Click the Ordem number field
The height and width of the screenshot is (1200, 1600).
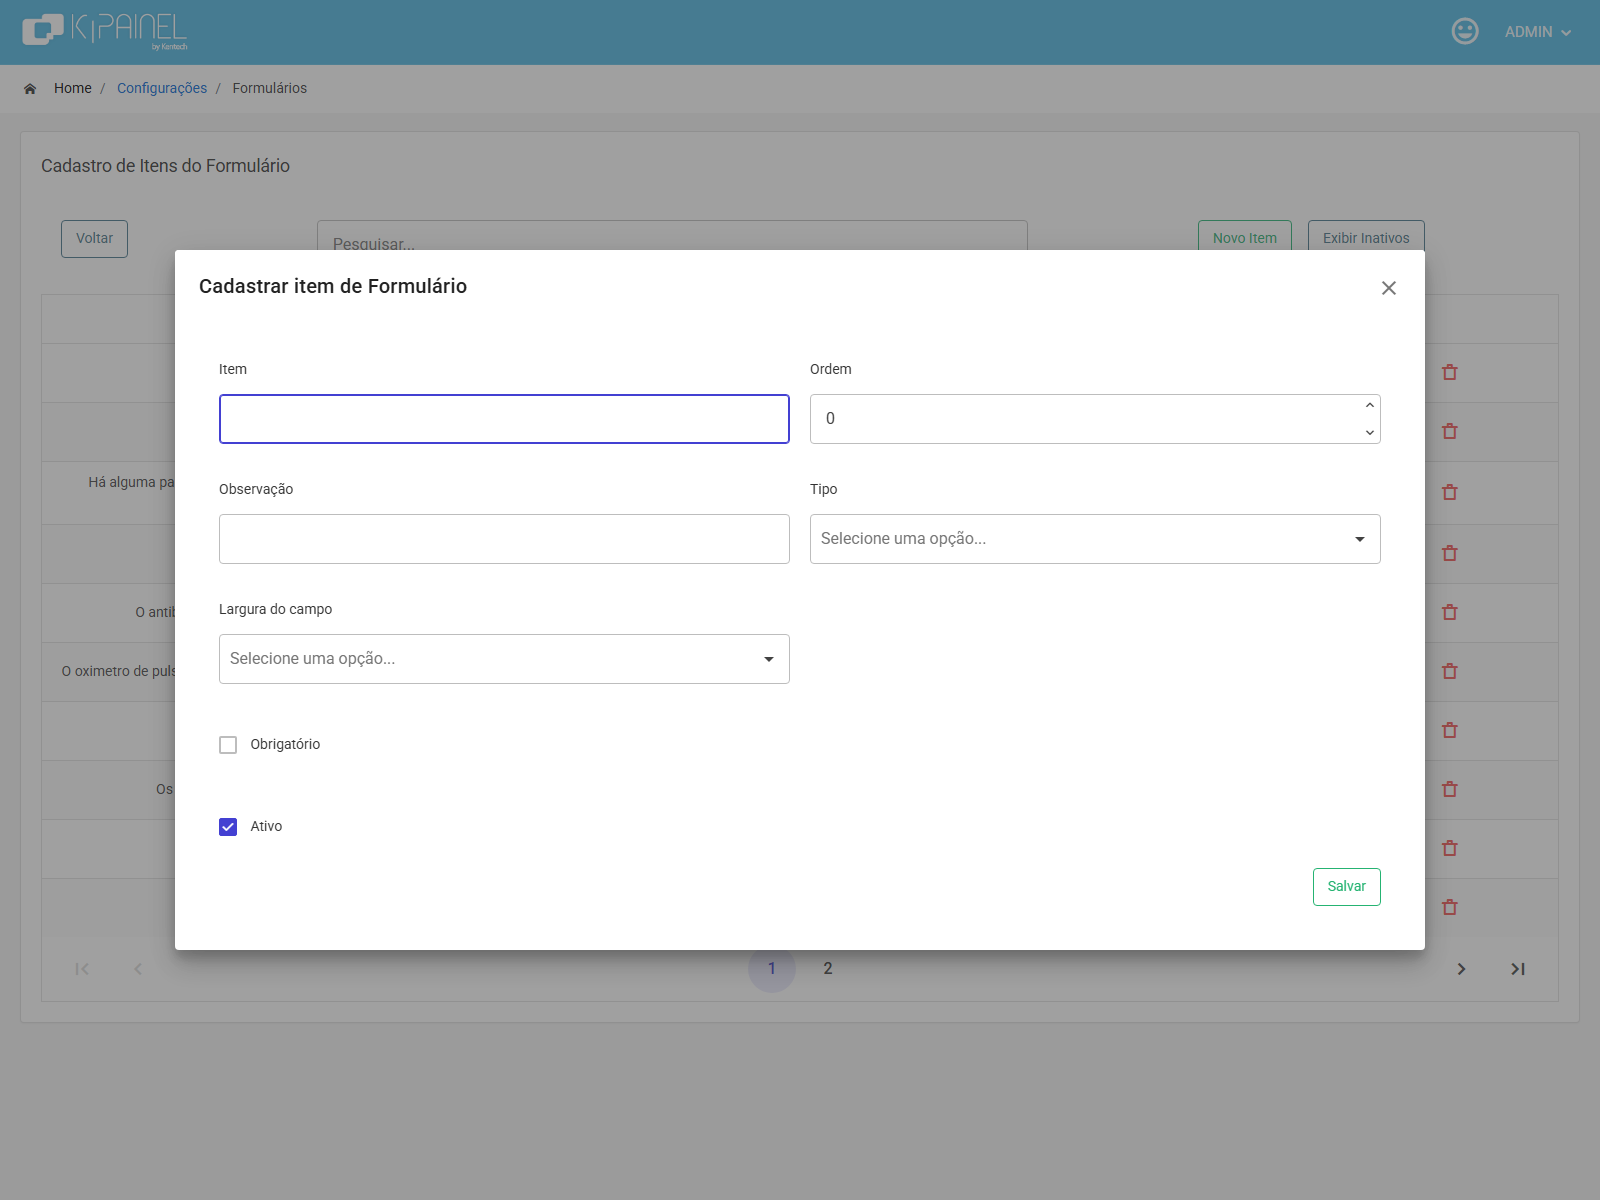point(1095,419)
